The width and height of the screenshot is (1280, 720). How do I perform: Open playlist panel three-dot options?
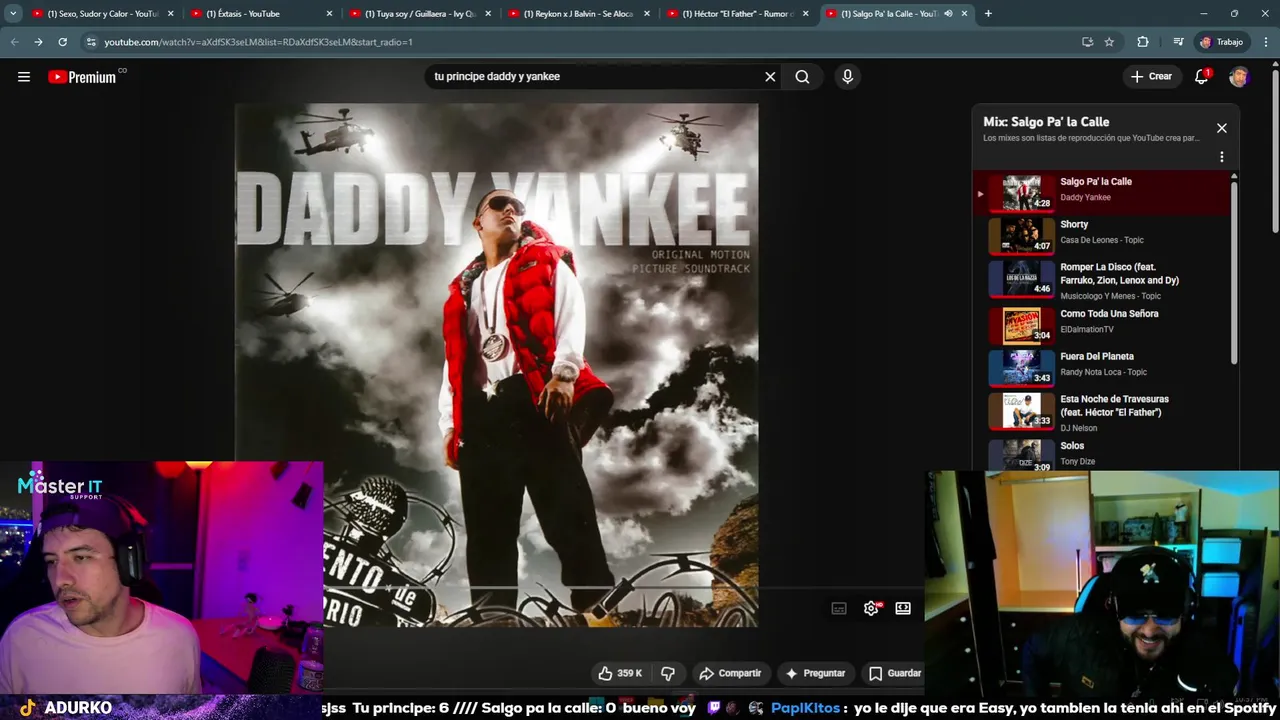(1221, 157)
